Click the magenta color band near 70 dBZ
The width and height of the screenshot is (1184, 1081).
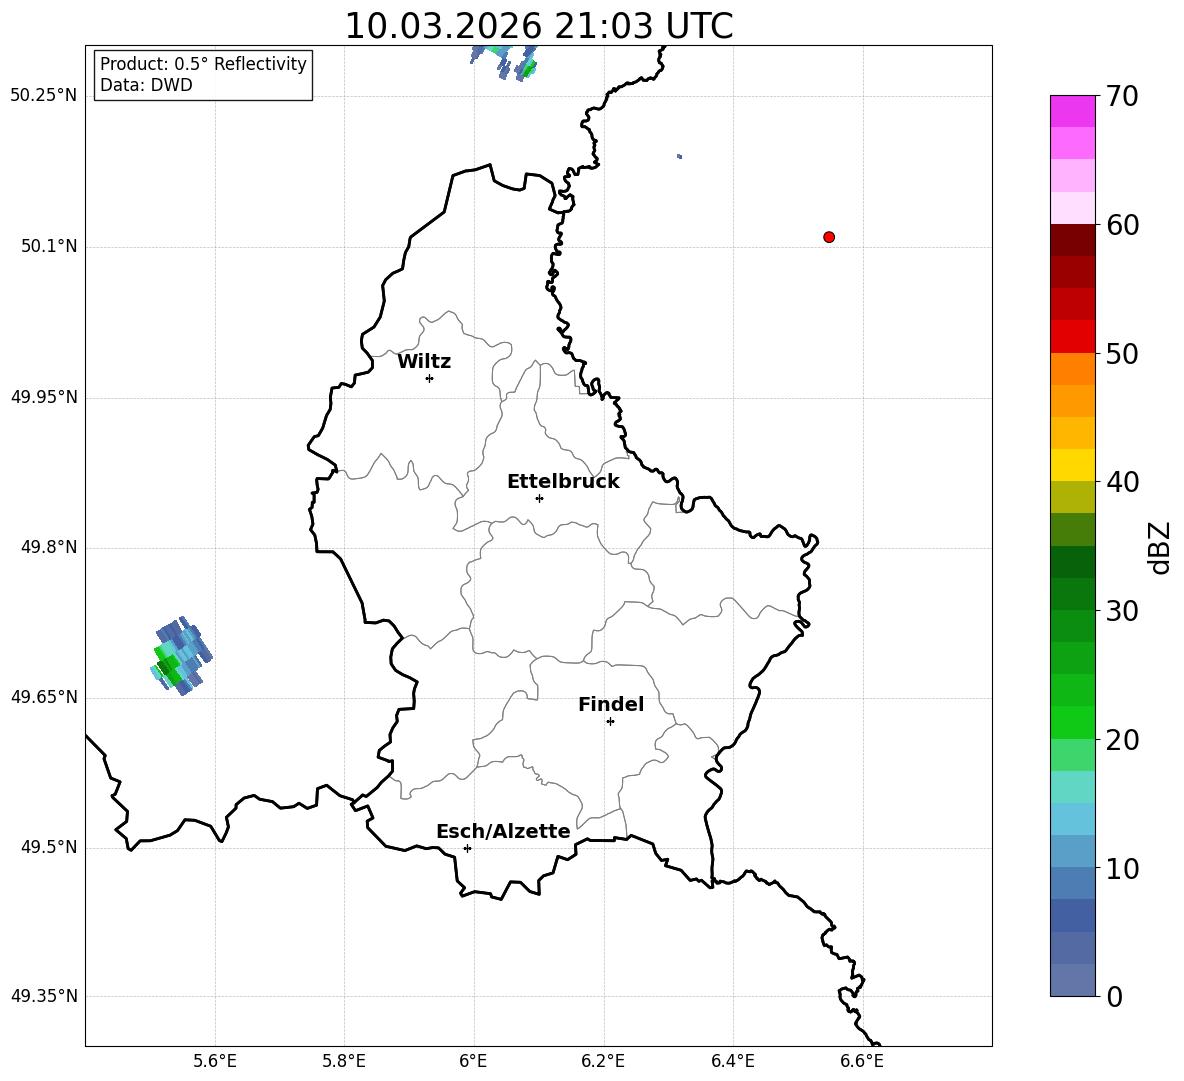[x=1072, y=111]
